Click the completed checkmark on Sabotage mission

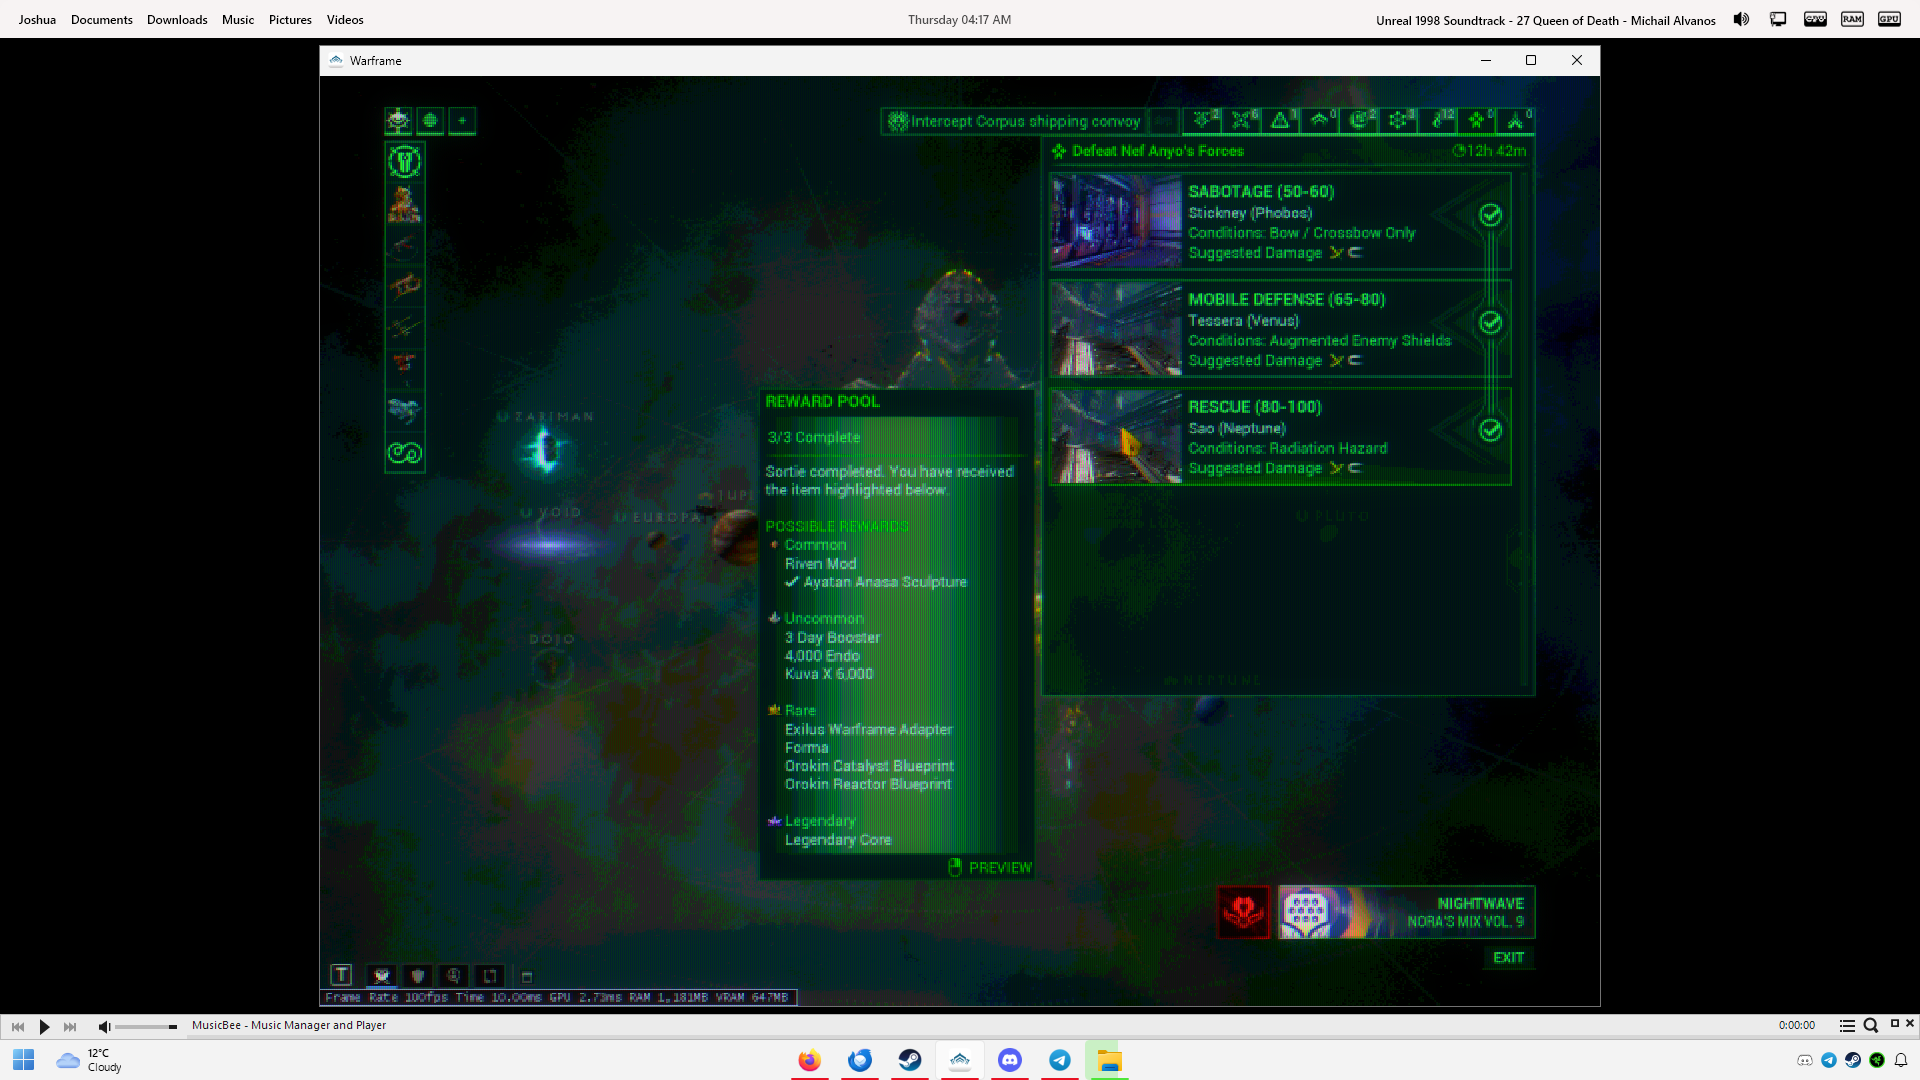pyautogui.click(x=1490, y=215)
